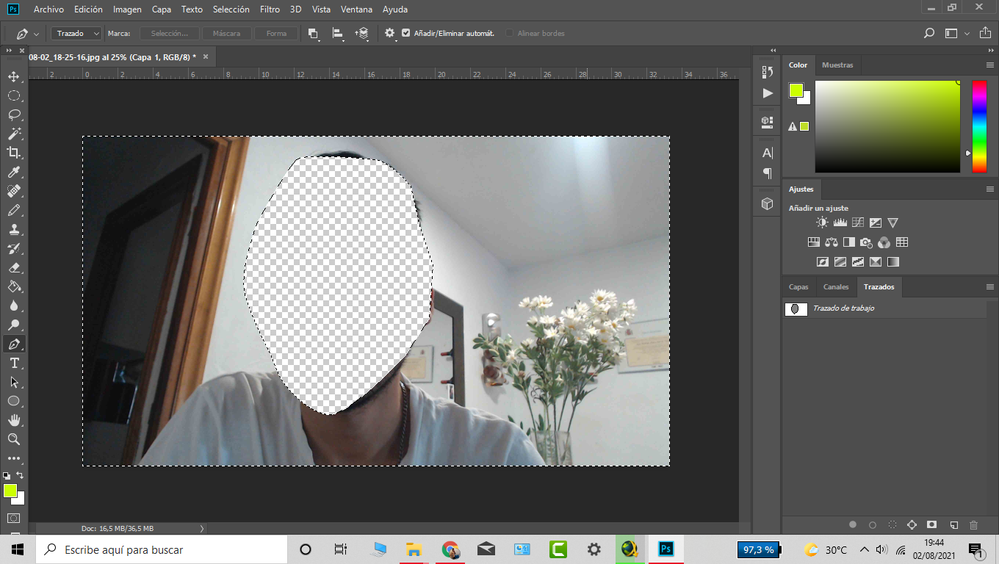
Task: Open the Filtro menu
Action: 269,9
